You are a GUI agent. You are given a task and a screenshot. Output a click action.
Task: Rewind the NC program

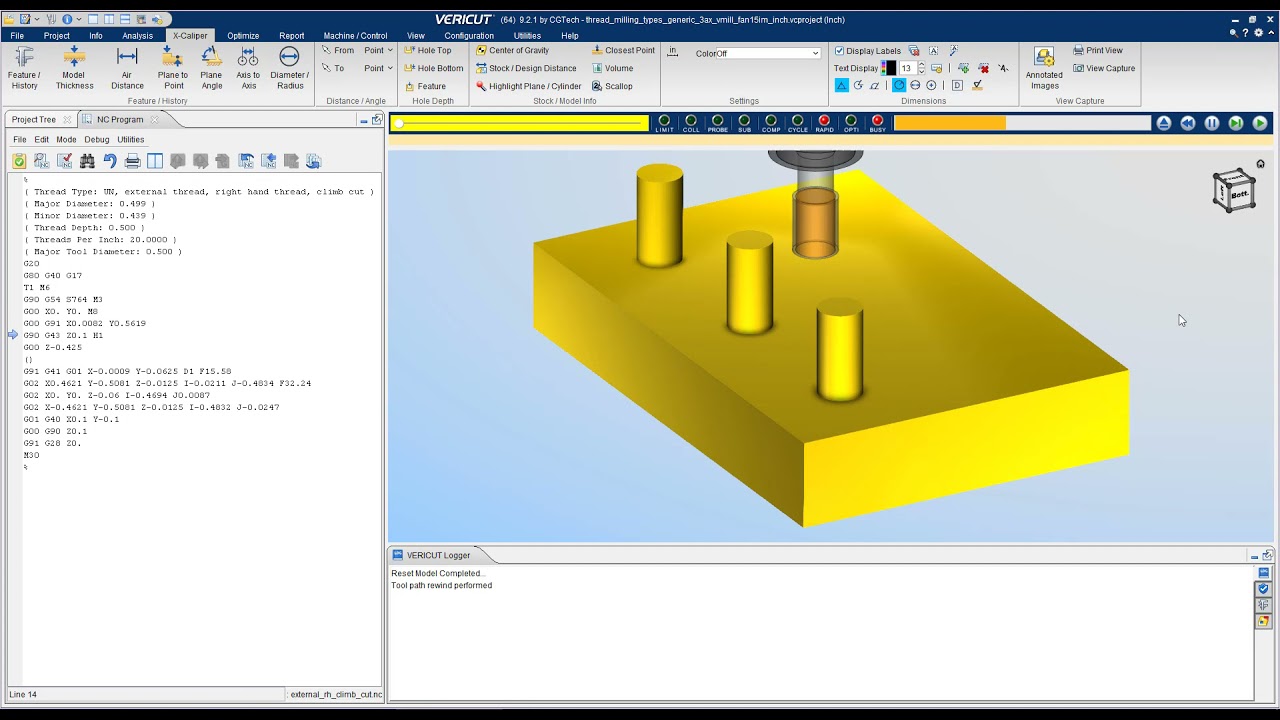click(x=1188, y=123)
